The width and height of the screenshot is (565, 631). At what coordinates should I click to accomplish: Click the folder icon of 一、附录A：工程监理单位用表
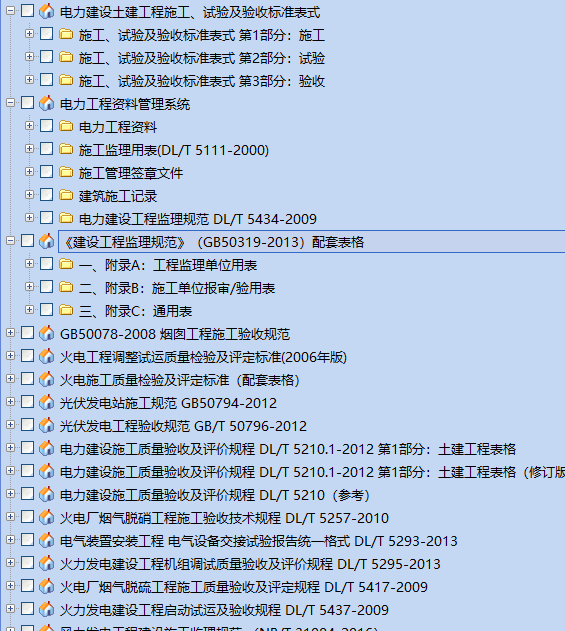66,264
